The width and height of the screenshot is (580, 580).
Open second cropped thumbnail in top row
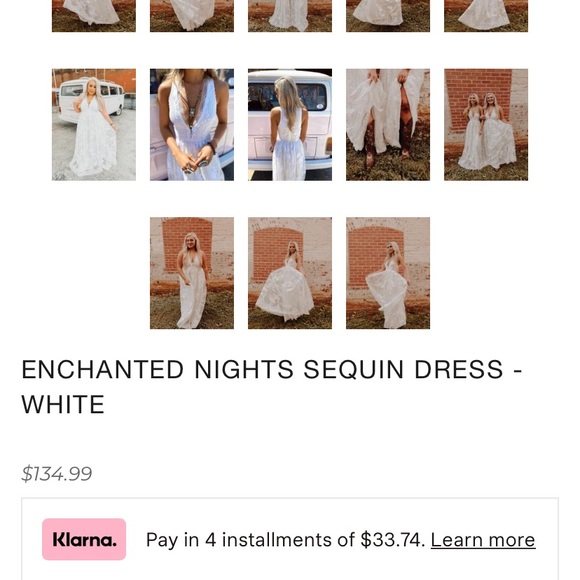(x=192, y=16)
